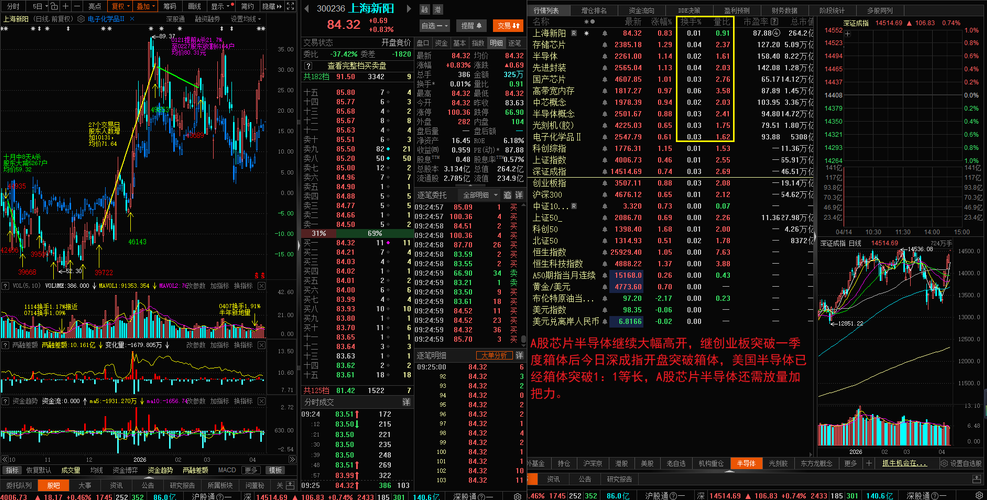Open the 全部明细 filter dropdown

(x=480, y=195)
